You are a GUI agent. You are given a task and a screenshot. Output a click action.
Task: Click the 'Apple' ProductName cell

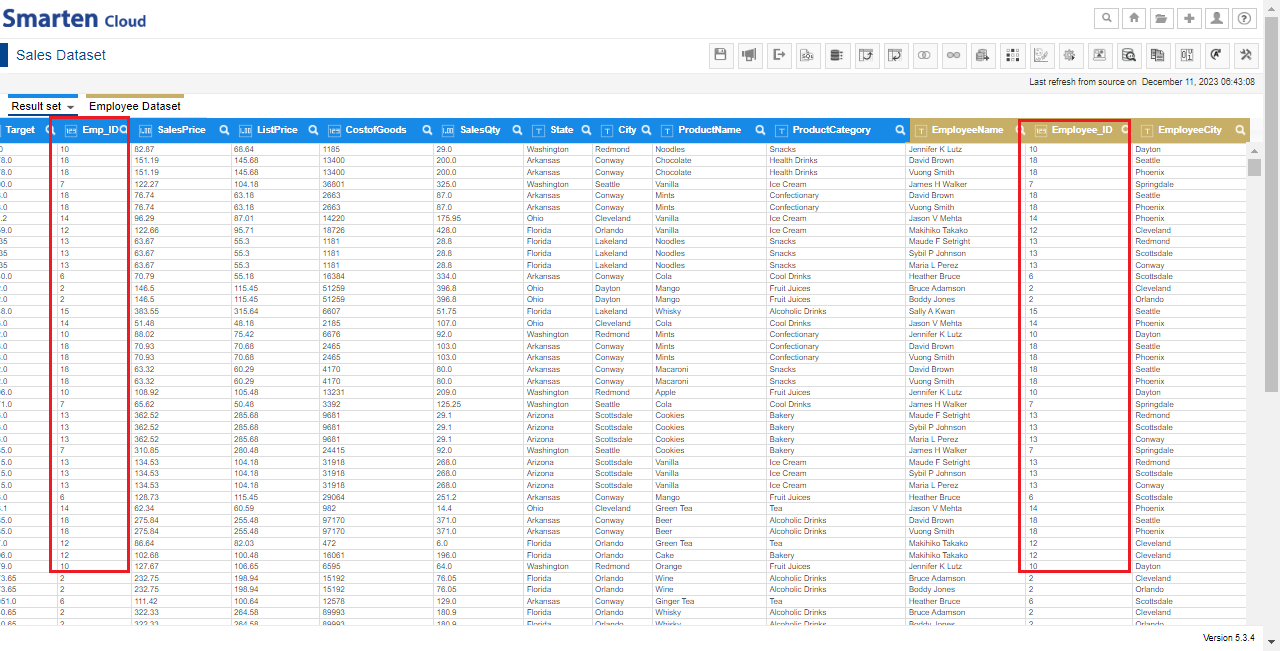click(666, 392)
